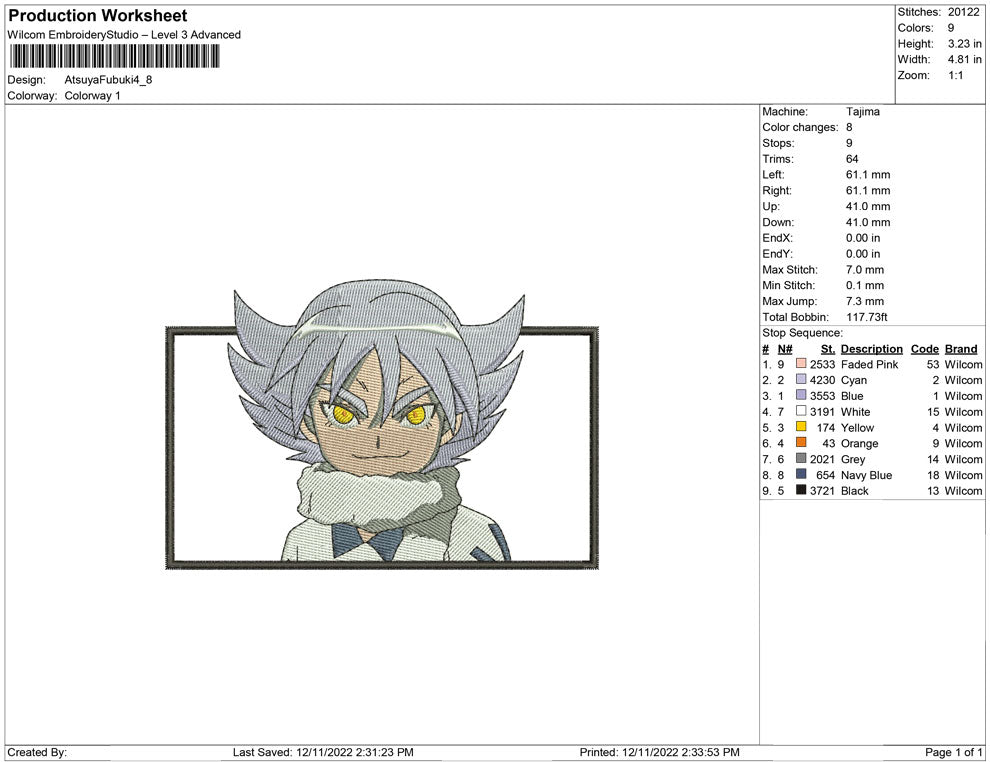990x762 pixels.
Task: Click the Cyan thread color swatch
Action: click(x=801, y=379)
